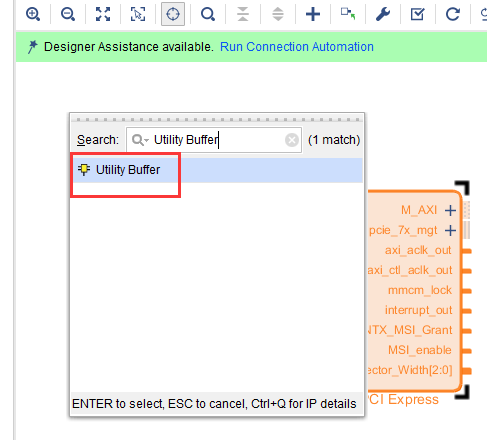487x440 pixels.
Task: Click the Add IP plus icon
Action: coord(313,14)
